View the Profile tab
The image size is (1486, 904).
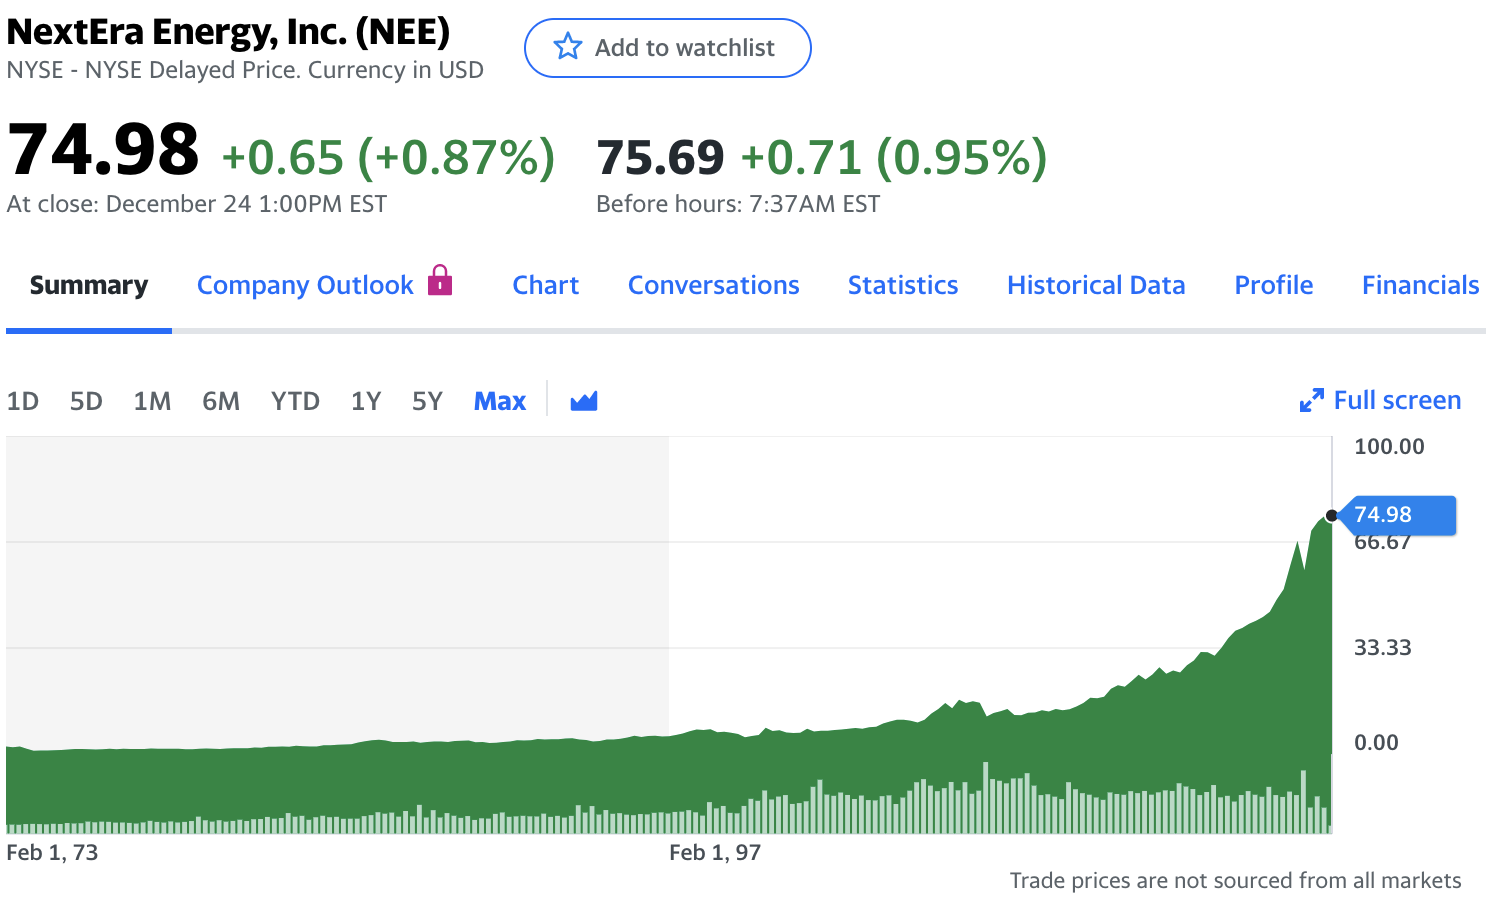[1274, 286]
